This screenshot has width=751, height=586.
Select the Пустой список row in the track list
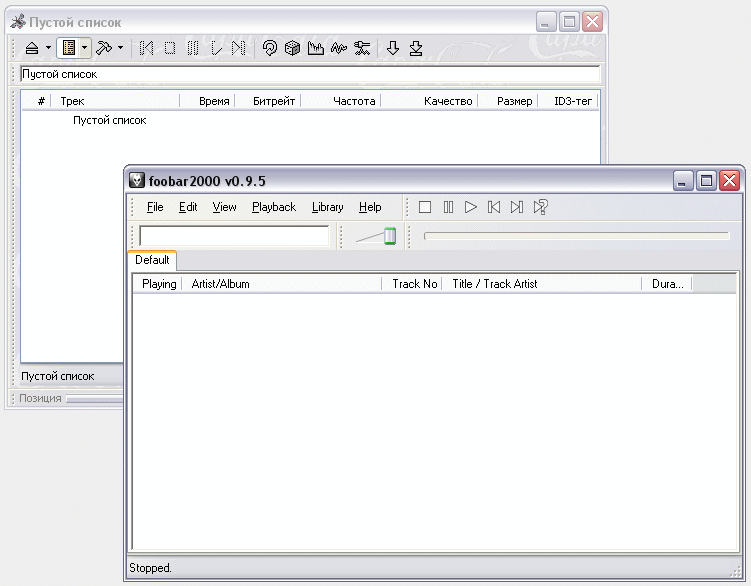tap(109, 120)
